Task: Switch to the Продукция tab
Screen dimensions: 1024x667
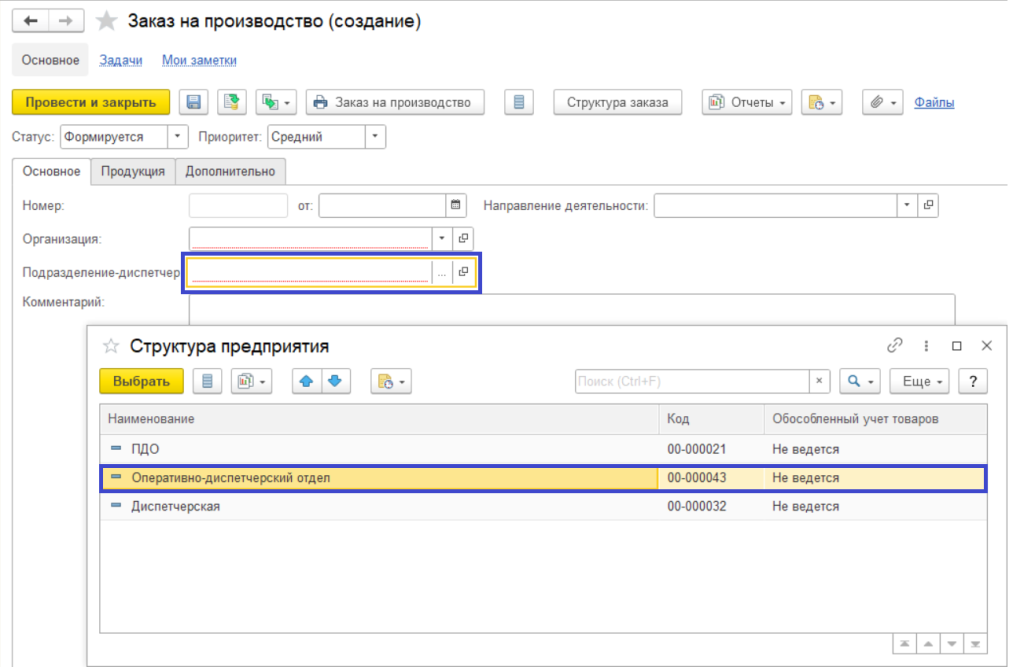Action: tap(133, 171)
